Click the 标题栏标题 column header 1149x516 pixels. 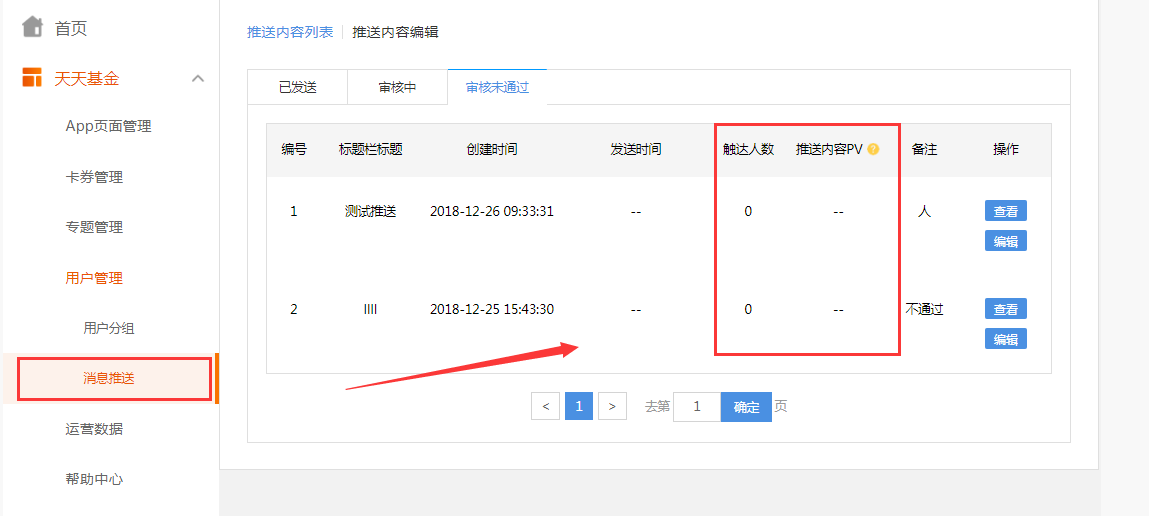tap(371, 150)
